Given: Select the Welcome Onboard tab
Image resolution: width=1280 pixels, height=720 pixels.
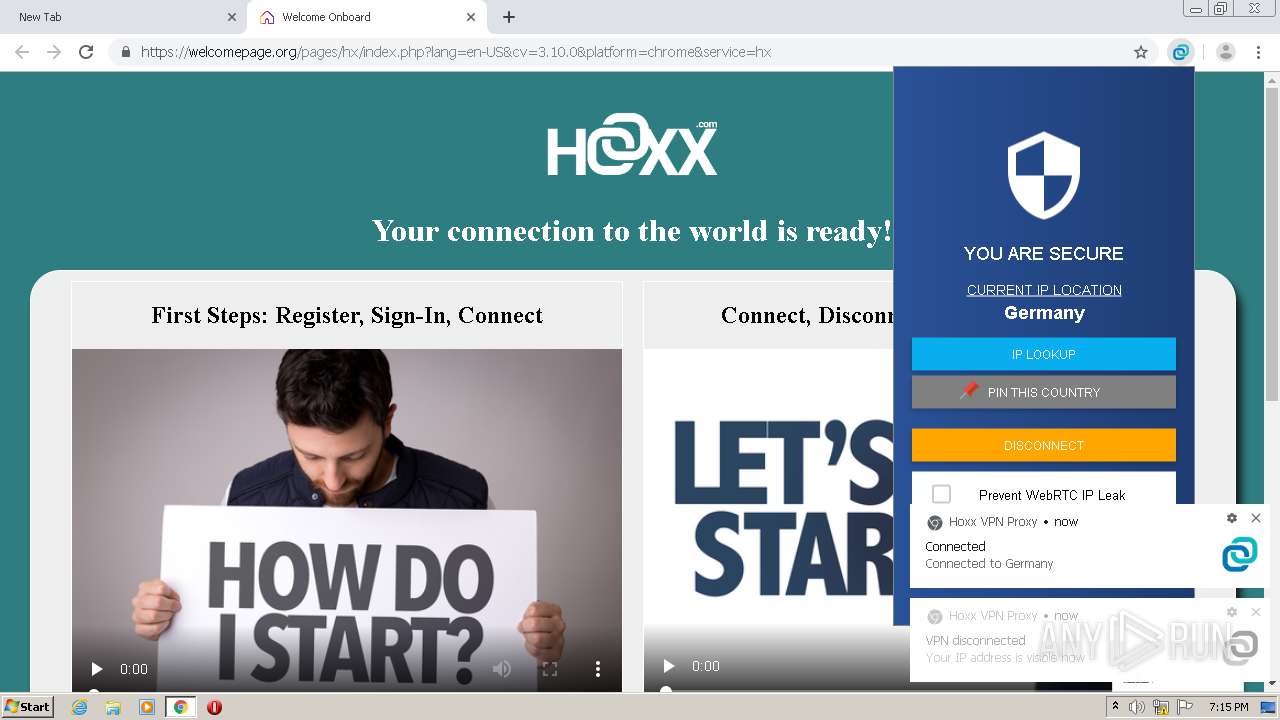Looking at the screenshot, I should click(365, 17).
